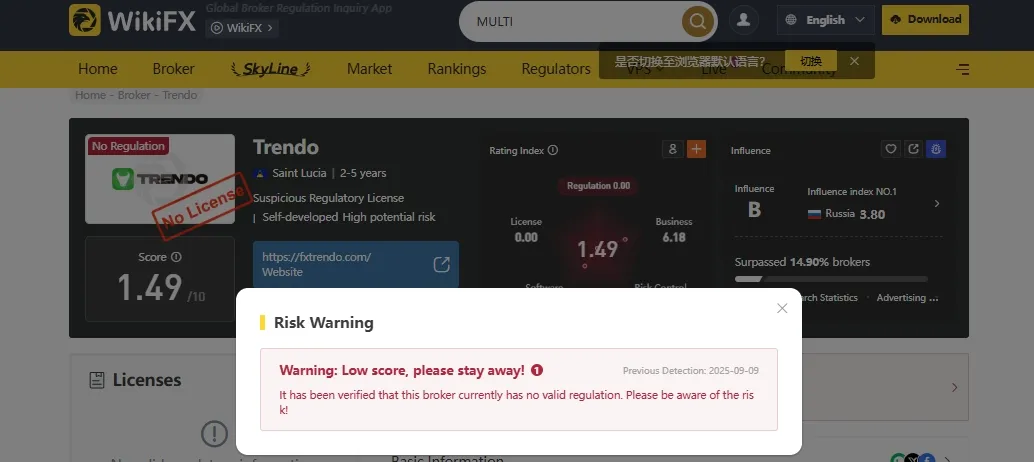Click the search magnifier button

698,22
